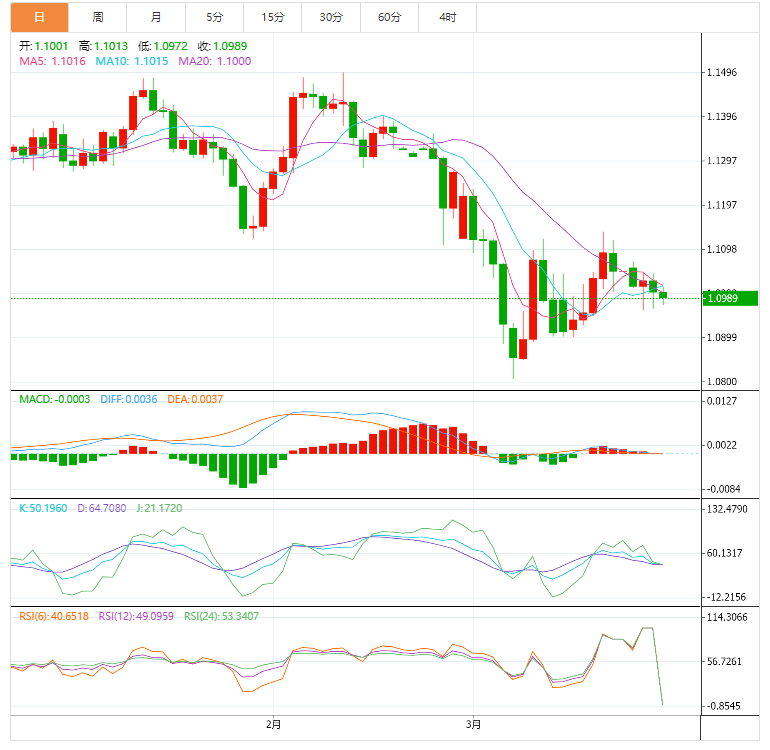
Task: Click the MA20: 1.1000 indicator value
Action: 215,61
